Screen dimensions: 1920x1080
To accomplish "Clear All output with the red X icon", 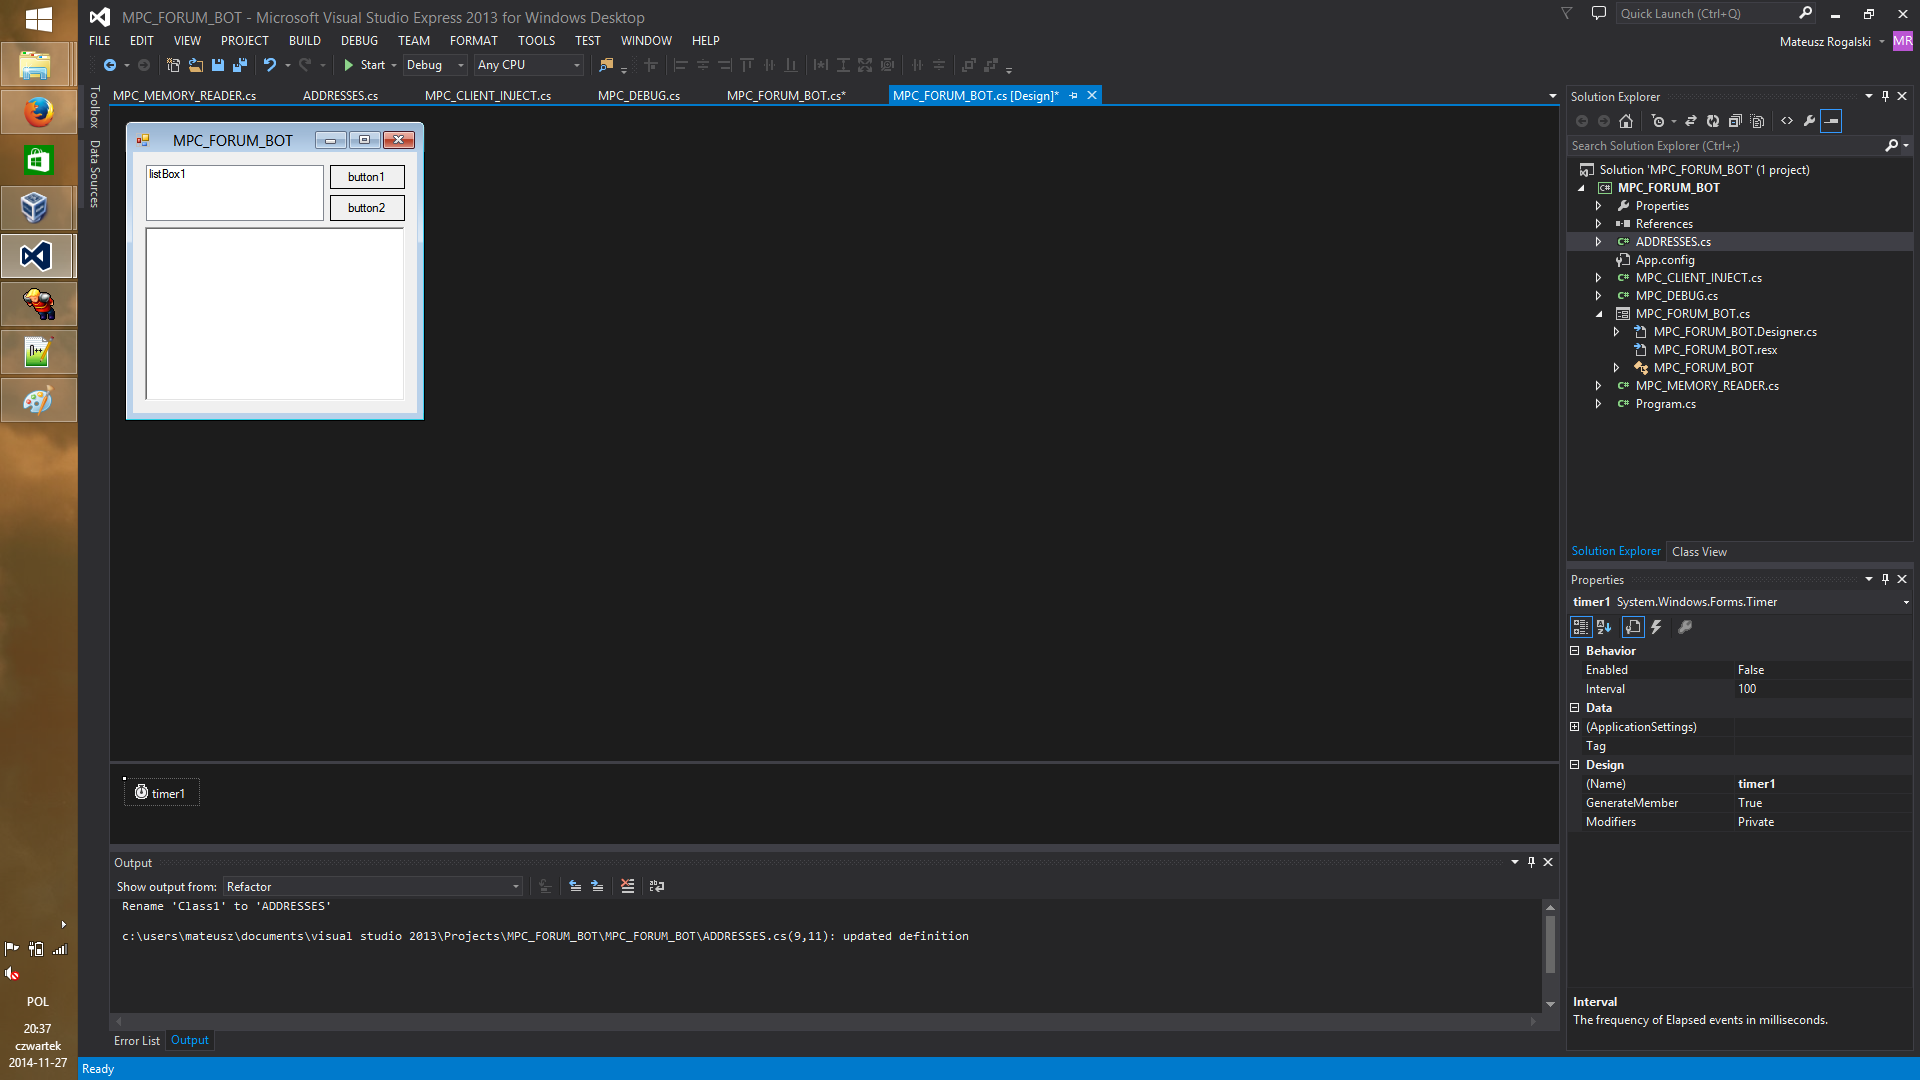I will [627, 886].
